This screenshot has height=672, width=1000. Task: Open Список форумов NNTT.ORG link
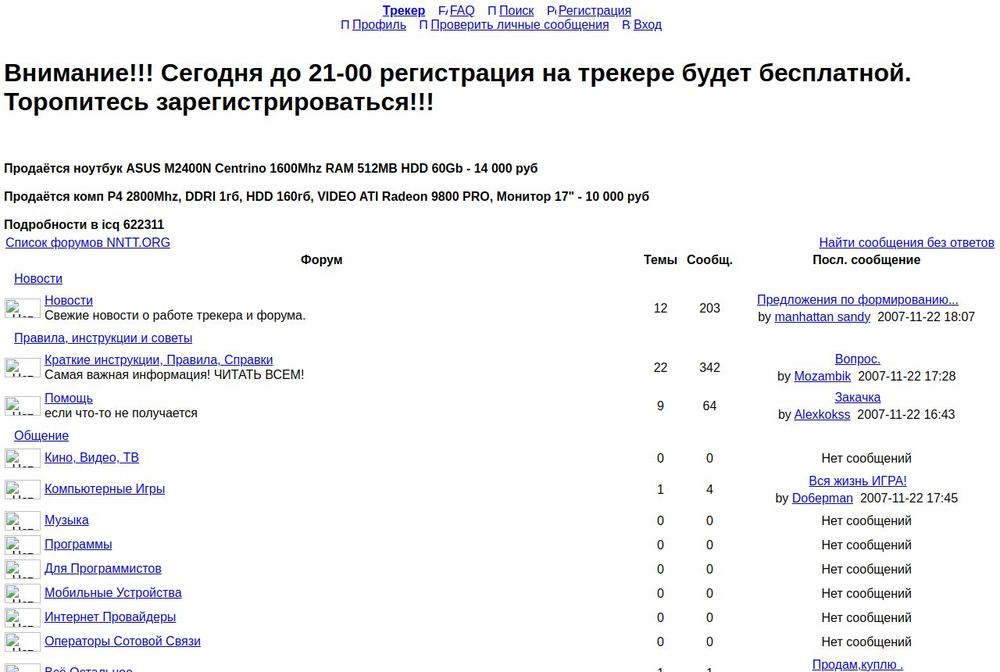click(x=87, y=243)
